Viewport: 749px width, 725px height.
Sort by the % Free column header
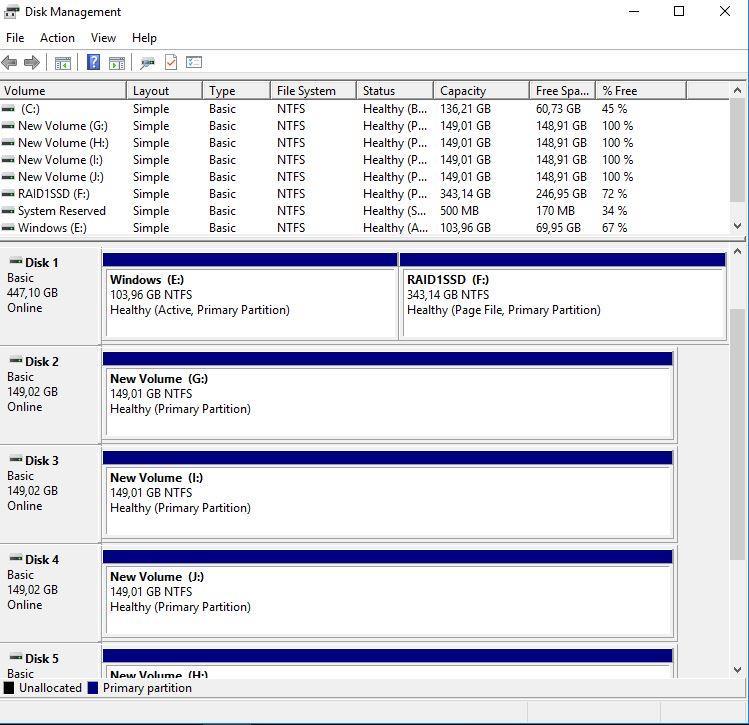pos(641,91)
